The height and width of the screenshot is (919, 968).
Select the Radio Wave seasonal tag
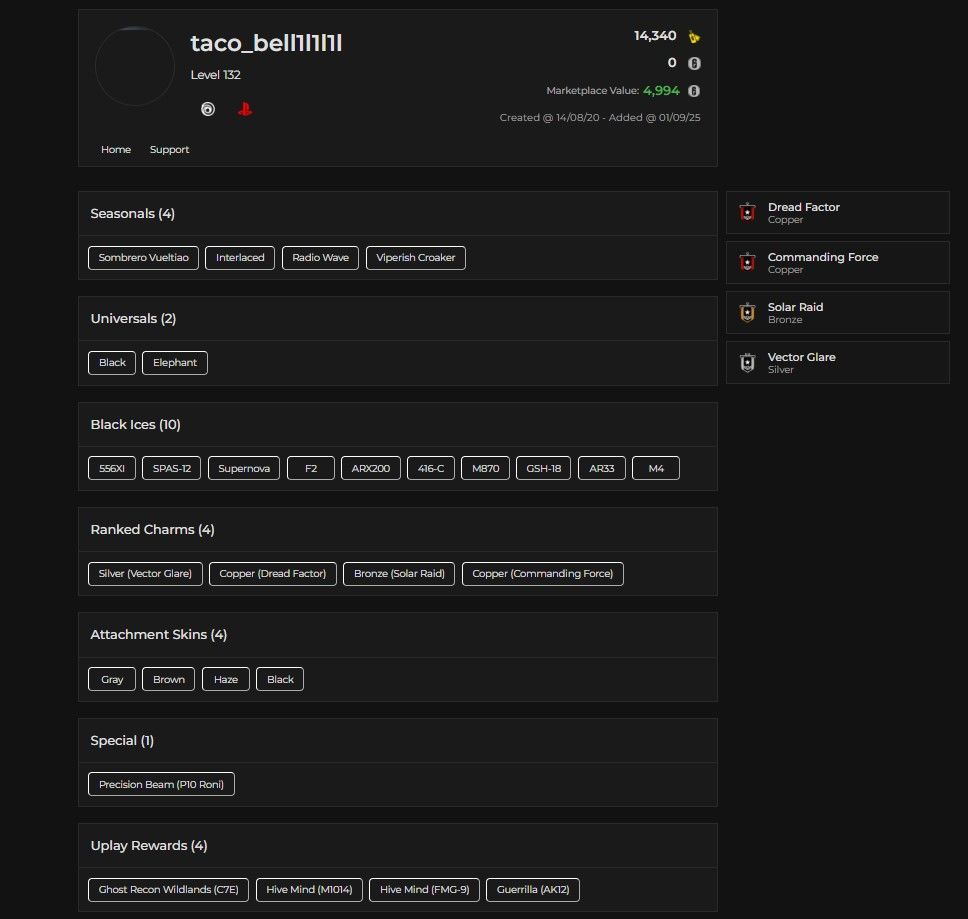tap(320, 258)
